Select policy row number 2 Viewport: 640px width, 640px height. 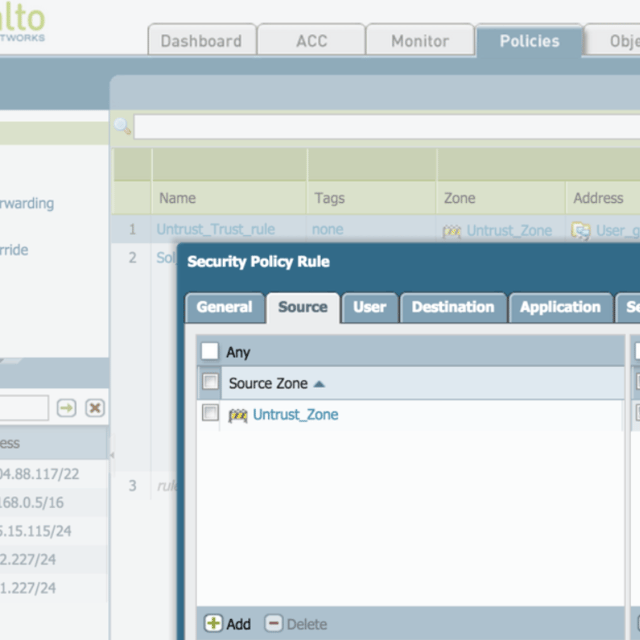click(x=133, y=258)
